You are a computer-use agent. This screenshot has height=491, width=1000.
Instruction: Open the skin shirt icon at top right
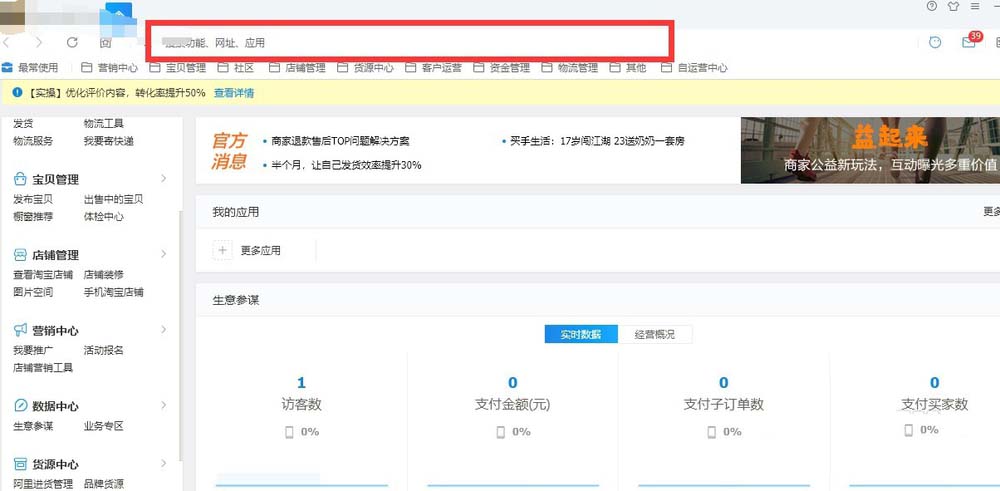pyautogui.click(x=953, y=6)
